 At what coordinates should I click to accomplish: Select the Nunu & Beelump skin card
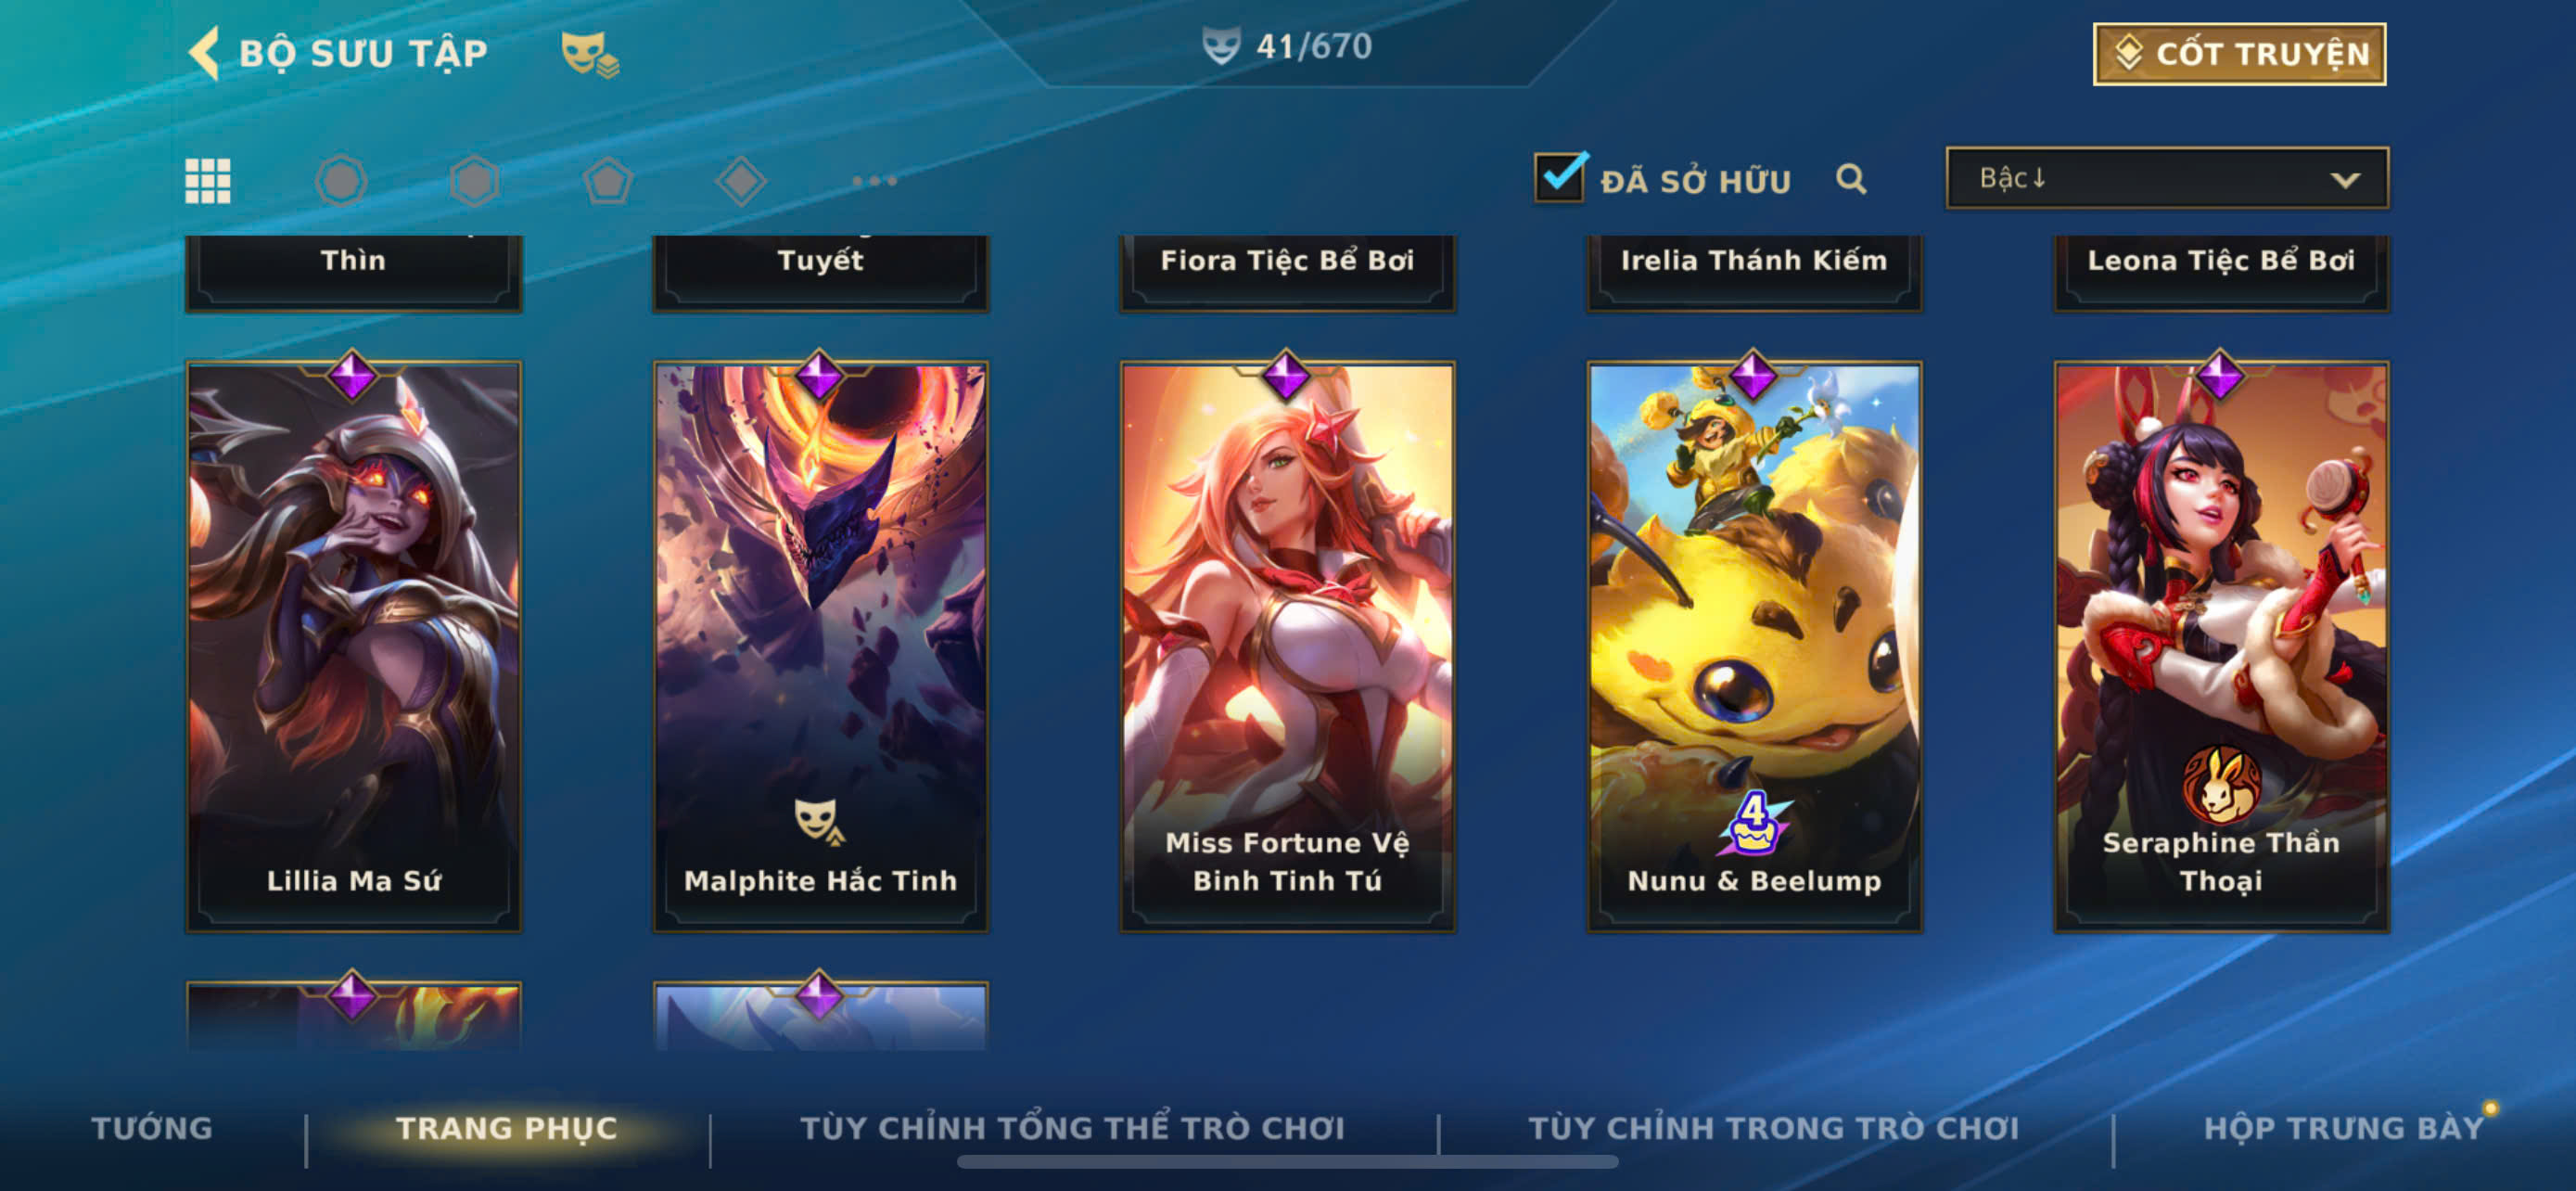pos(1754,647)
